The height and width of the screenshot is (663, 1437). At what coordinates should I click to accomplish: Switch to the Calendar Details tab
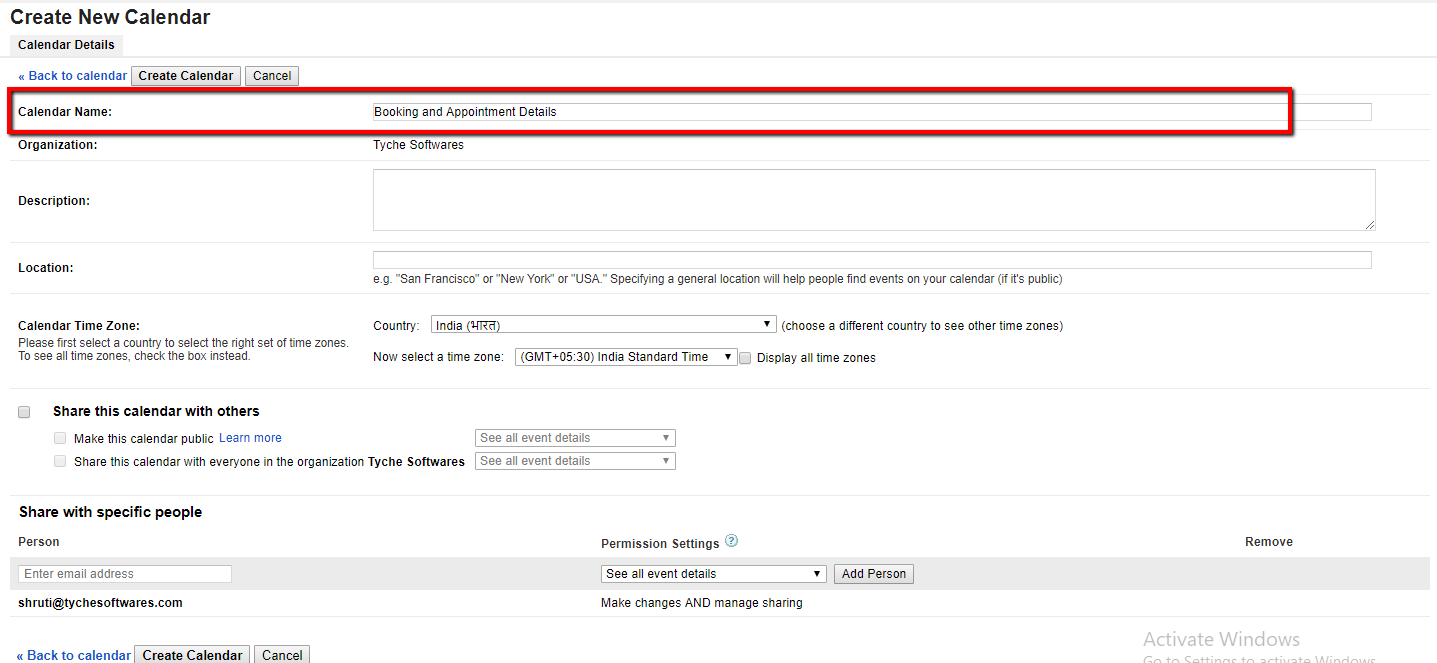[x=65, y=44]
